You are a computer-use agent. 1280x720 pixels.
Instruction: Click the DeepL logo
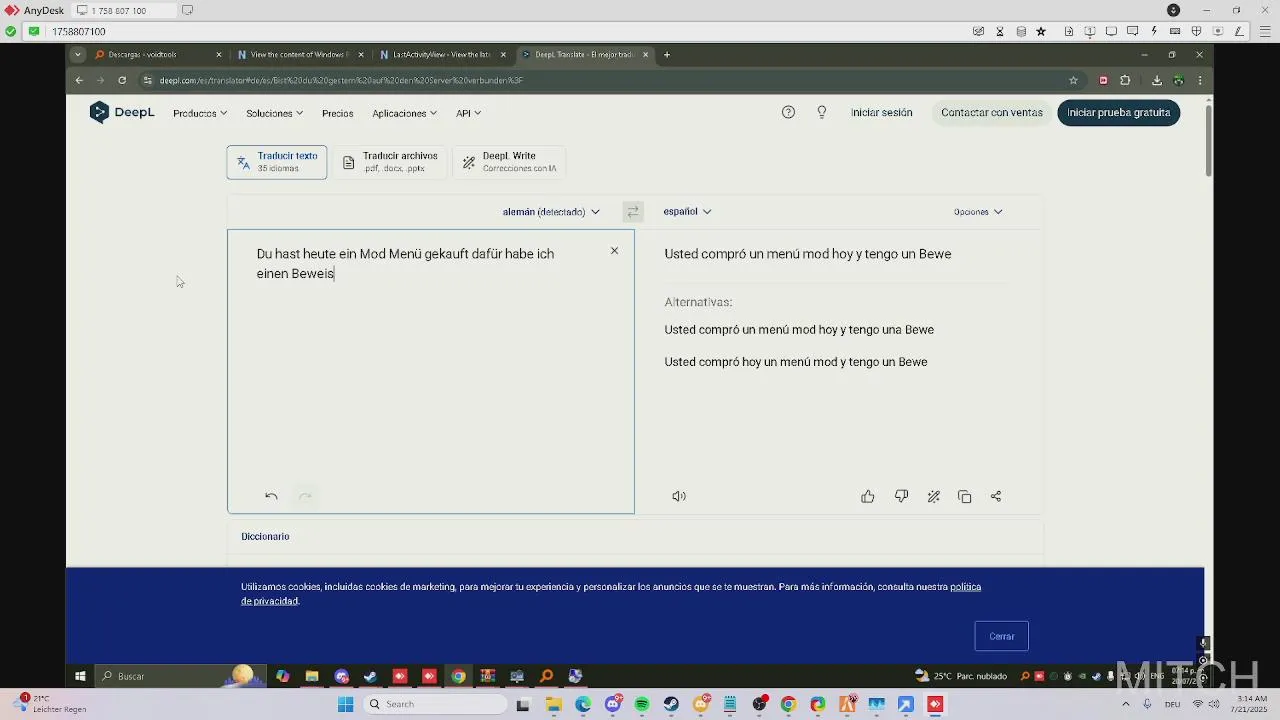coord(122,113)
